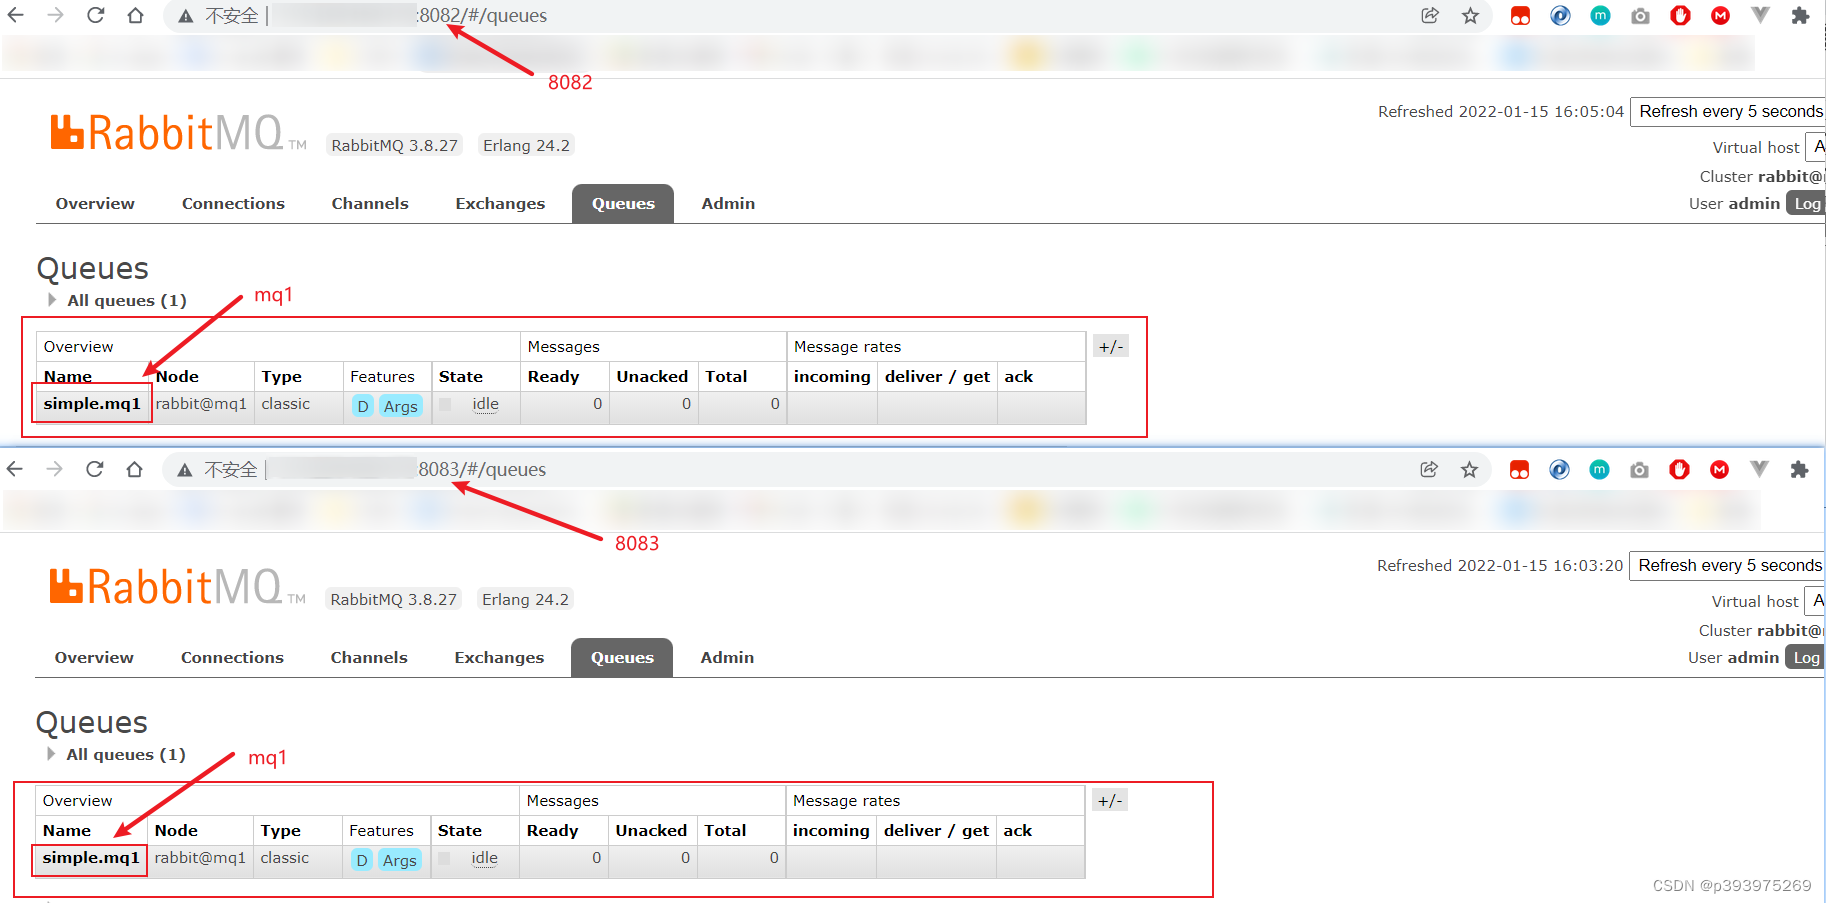Sort by Ready column in 8082 queue table
This screenshot has width=1826, height=903.
(x=553, y=377)
